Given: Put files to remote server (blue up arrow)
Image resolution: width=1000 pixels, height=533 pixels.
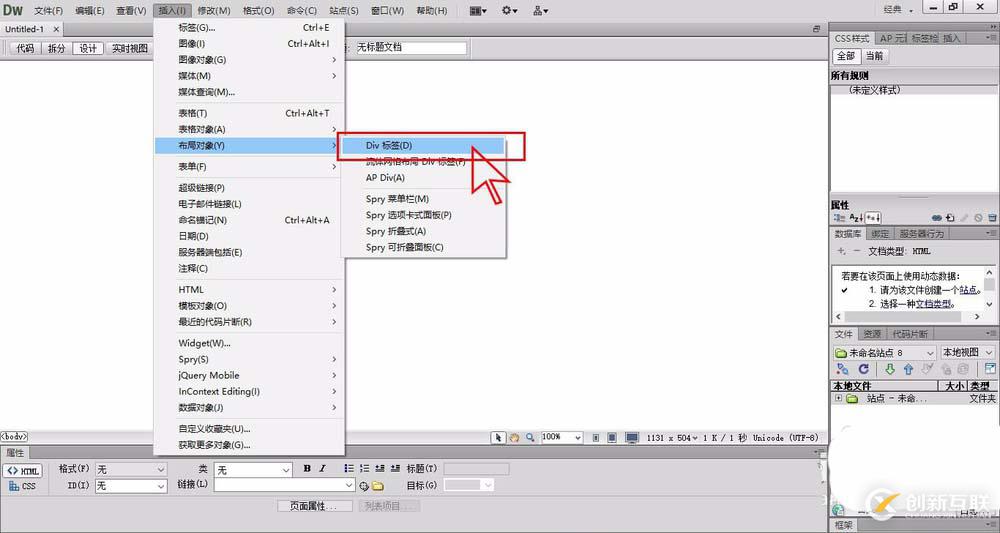Looking at the screenshot, I should pyautogui.click(x=908, y=369).
